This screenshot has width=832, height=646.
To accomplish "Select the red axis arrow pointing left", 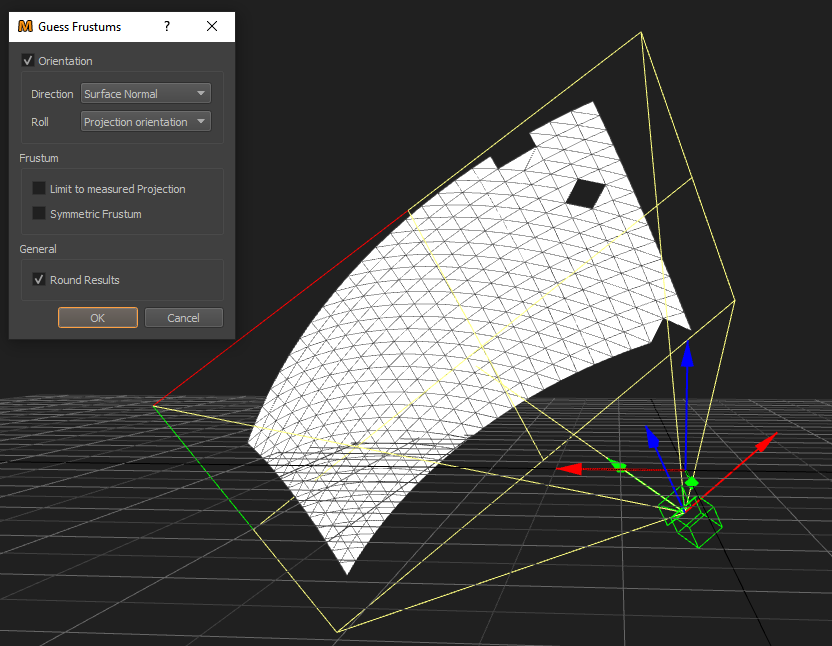I will tap(570, 468).
